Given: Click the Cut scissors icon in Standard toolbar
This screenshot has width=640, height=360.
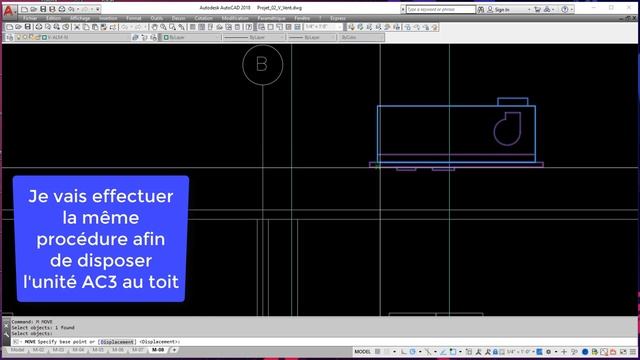Looking at the screenshot, I should click(x=77, y=27).
